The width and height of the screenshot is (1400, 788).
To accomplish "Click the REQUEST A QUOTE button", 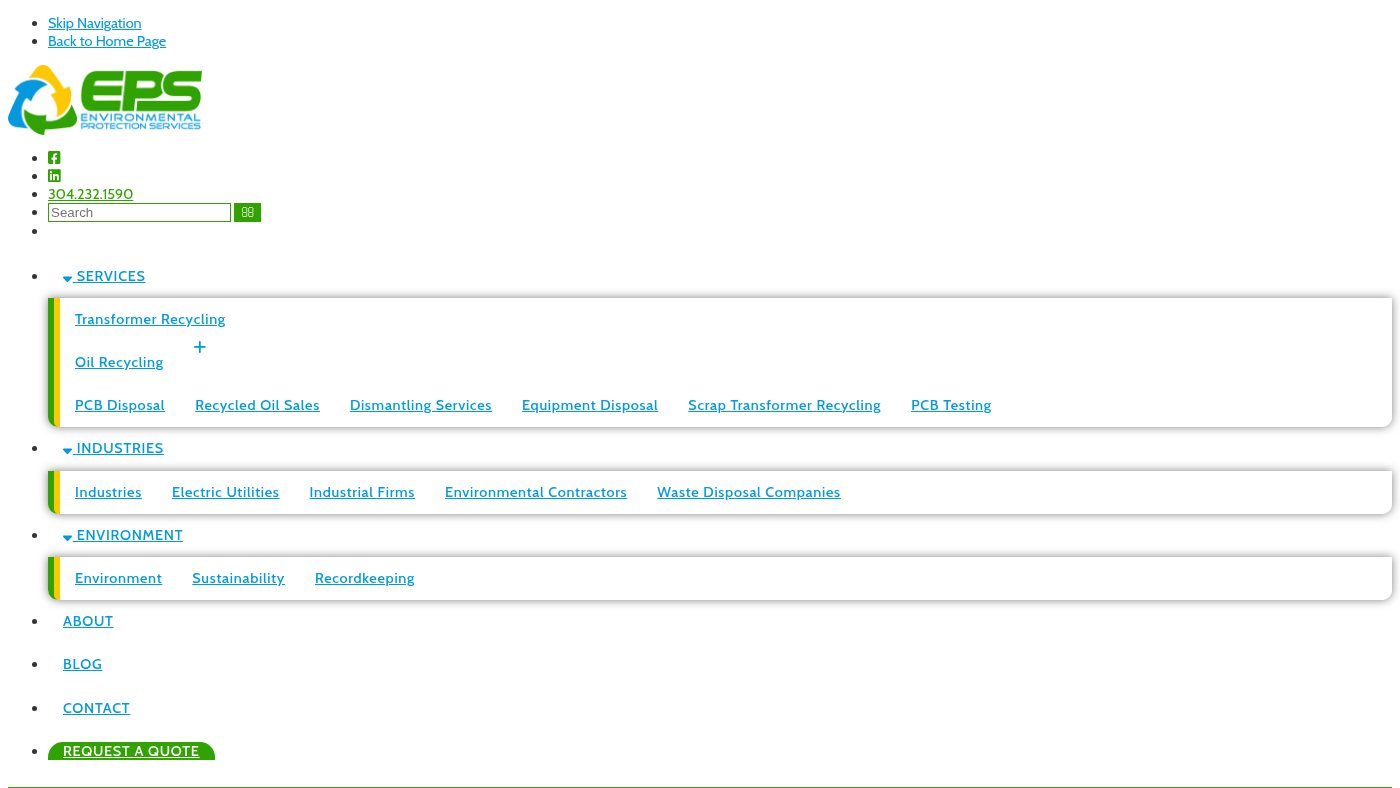I will click(131, 751).
